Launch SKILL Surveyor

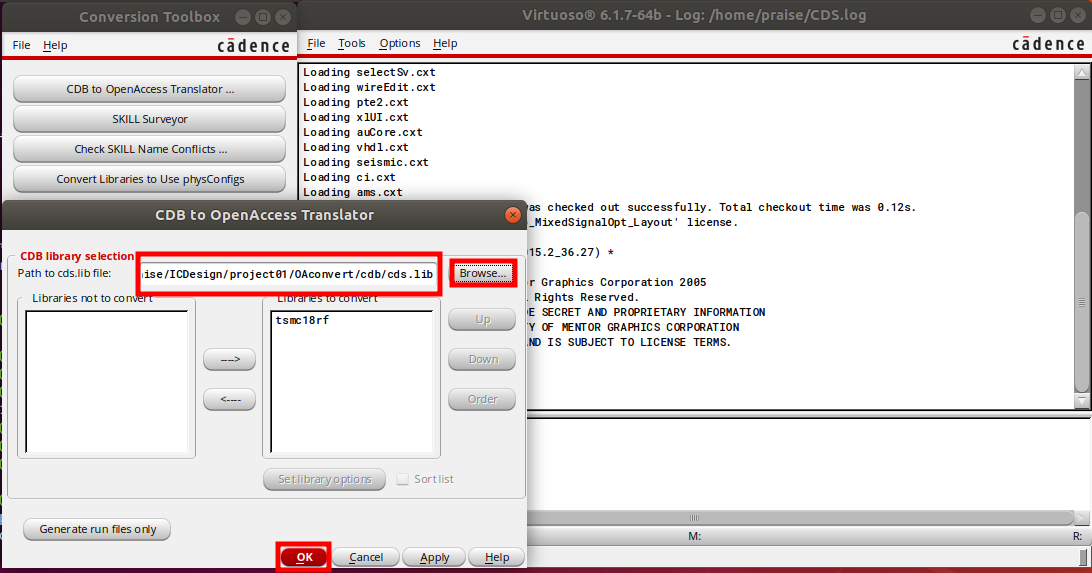click(x=150, y=119)
